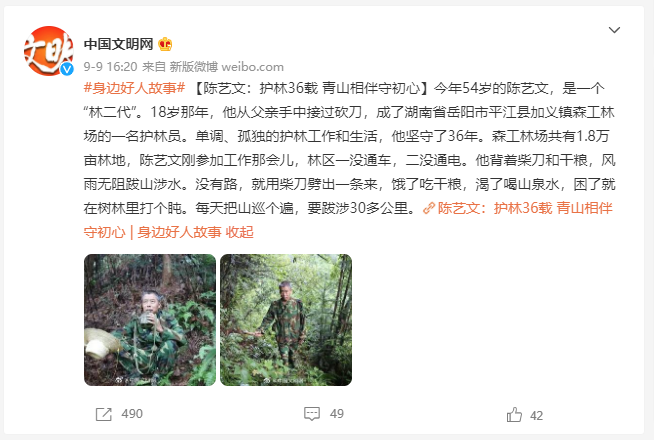Open the post options chevron menu

(x=614, y=30)
